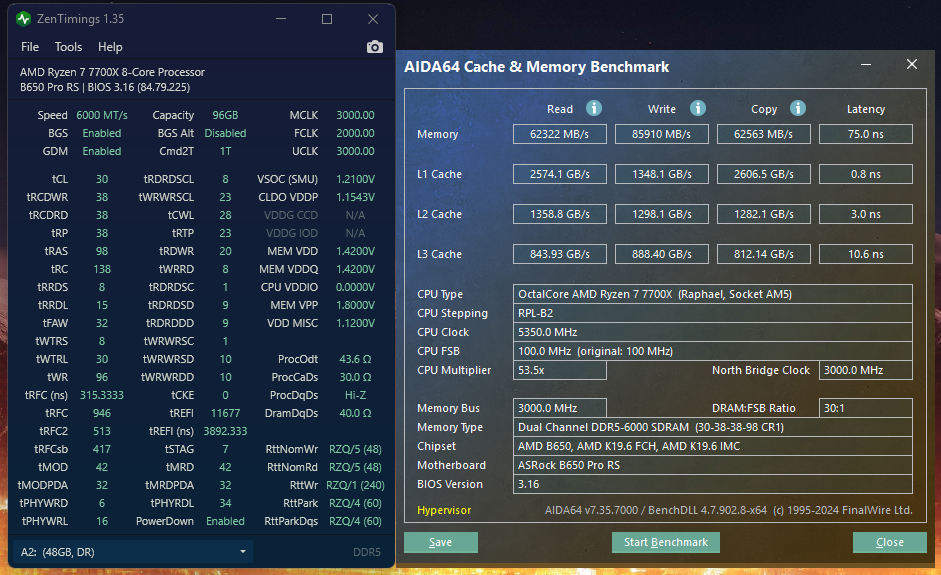Click the Memory Read field 62322 MB/s

pyautogui.click(x=560, y=134)
